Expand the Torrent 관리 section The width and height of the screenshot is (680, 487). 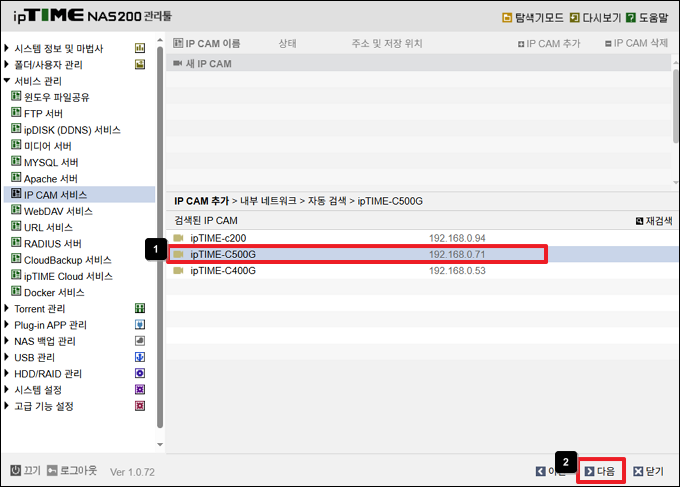click(7, 309)
